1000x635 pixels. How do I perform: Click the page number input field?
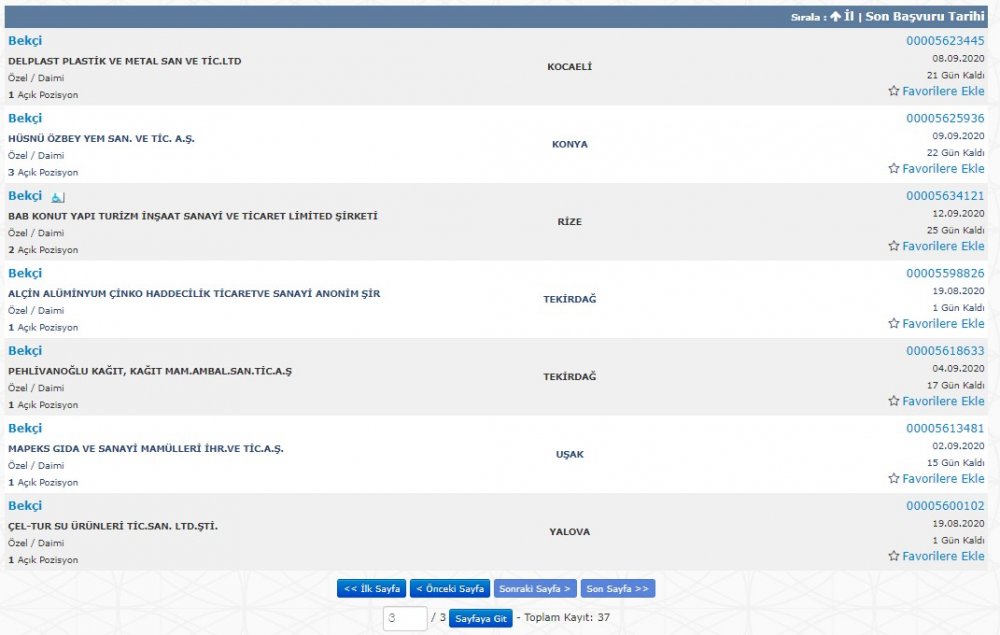[x=405, y=618]
